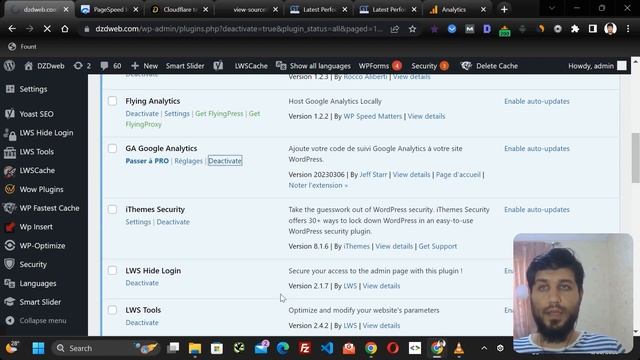Select Flying Analytics plugin checkbox
Image resolution: width=640 pixels, height=360 pixels.
point(112,101)
